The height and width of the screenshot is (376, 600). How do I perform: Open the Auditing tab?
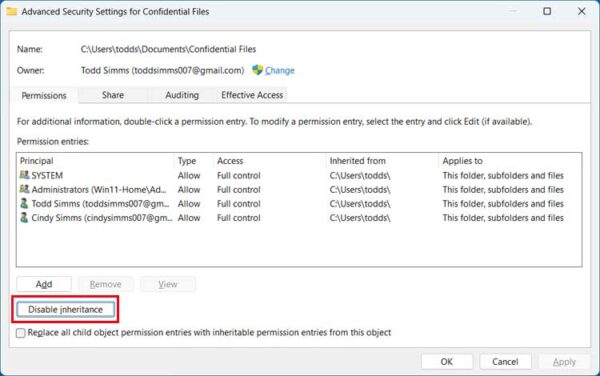click(182, 95)
